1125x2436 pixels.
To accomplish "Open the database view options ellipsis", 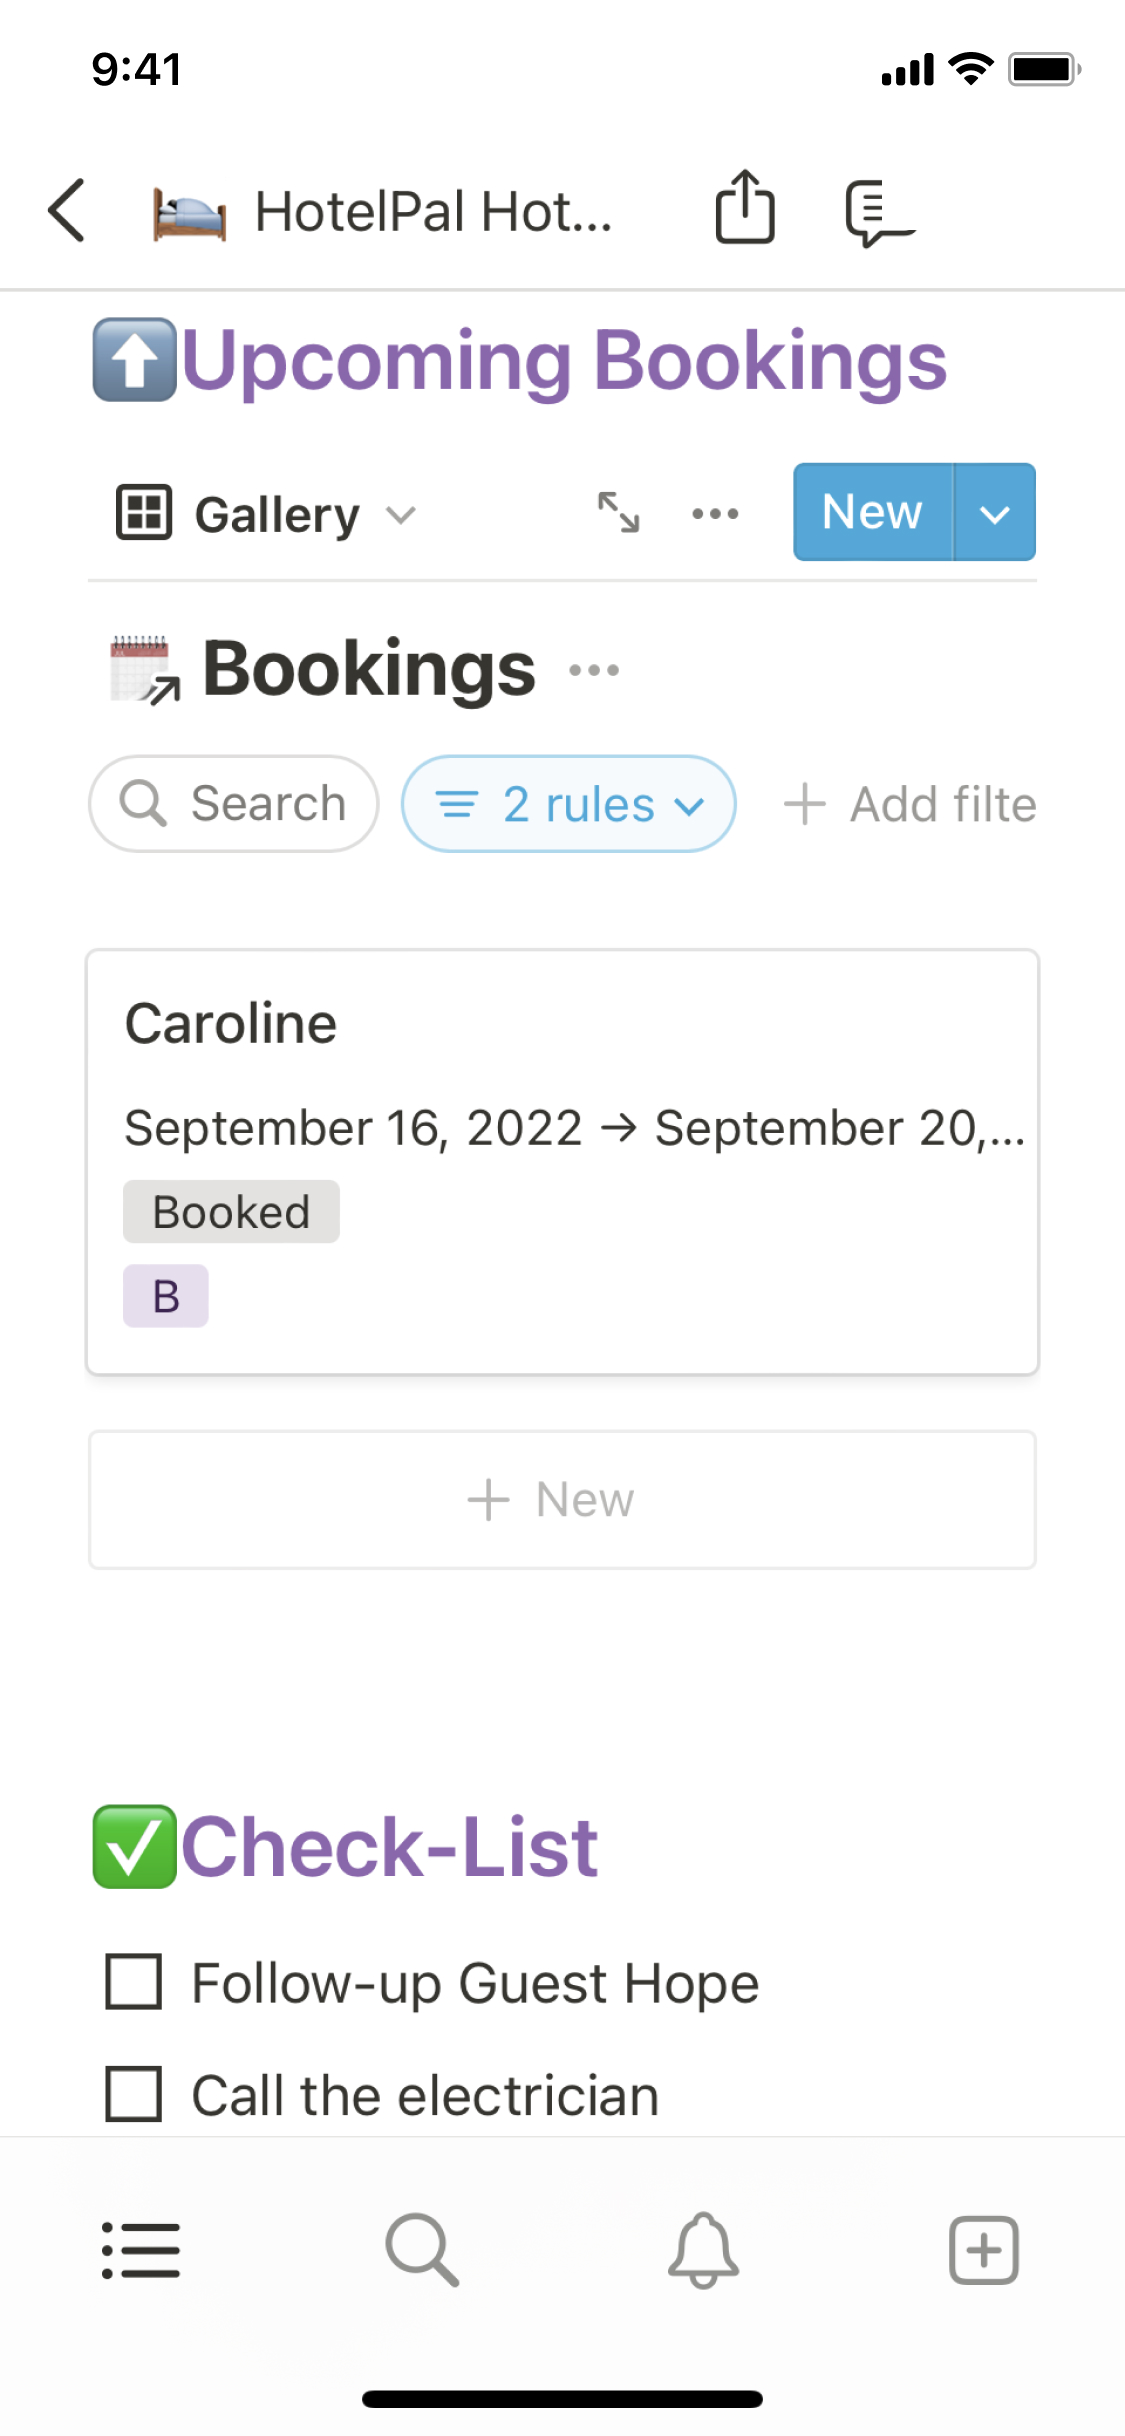I will point(715,514).
